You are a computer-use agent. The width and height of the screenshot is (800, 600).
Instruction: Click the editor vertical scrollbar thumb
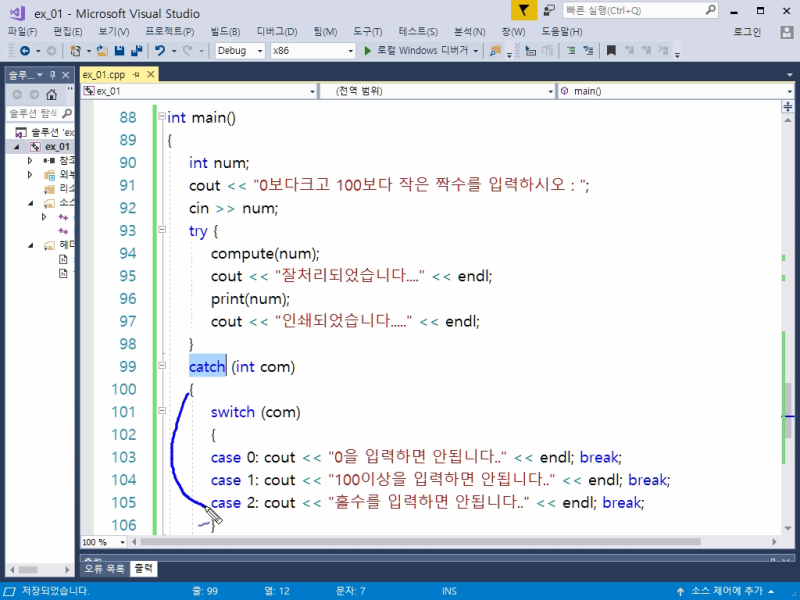pos(788,410)
